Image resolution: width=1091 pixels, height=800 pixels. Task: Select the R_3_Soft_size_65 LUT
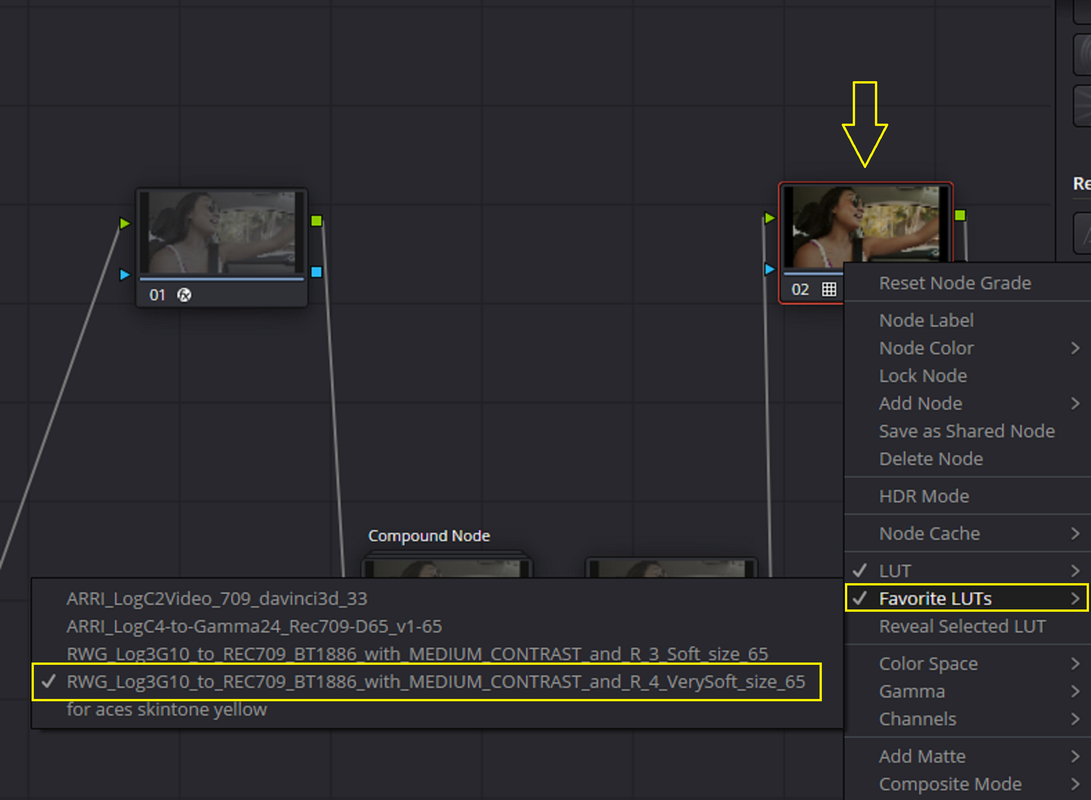tap(437, 653)
